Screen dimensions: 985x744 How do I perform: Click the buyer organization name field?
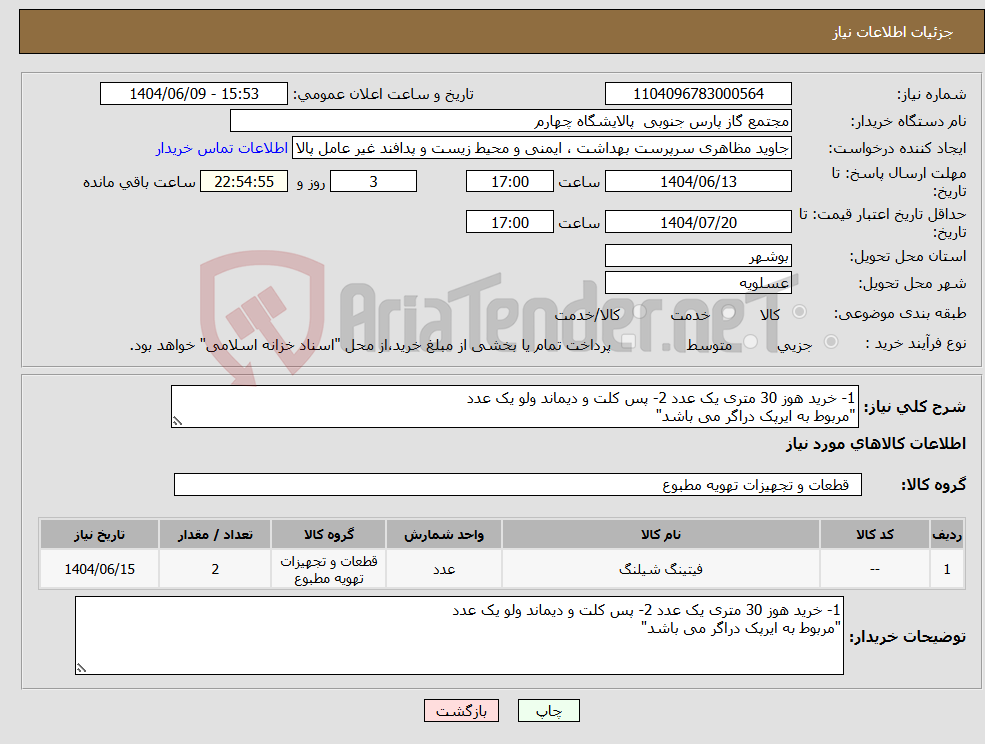pyautogui.click(x=511, y=121)
